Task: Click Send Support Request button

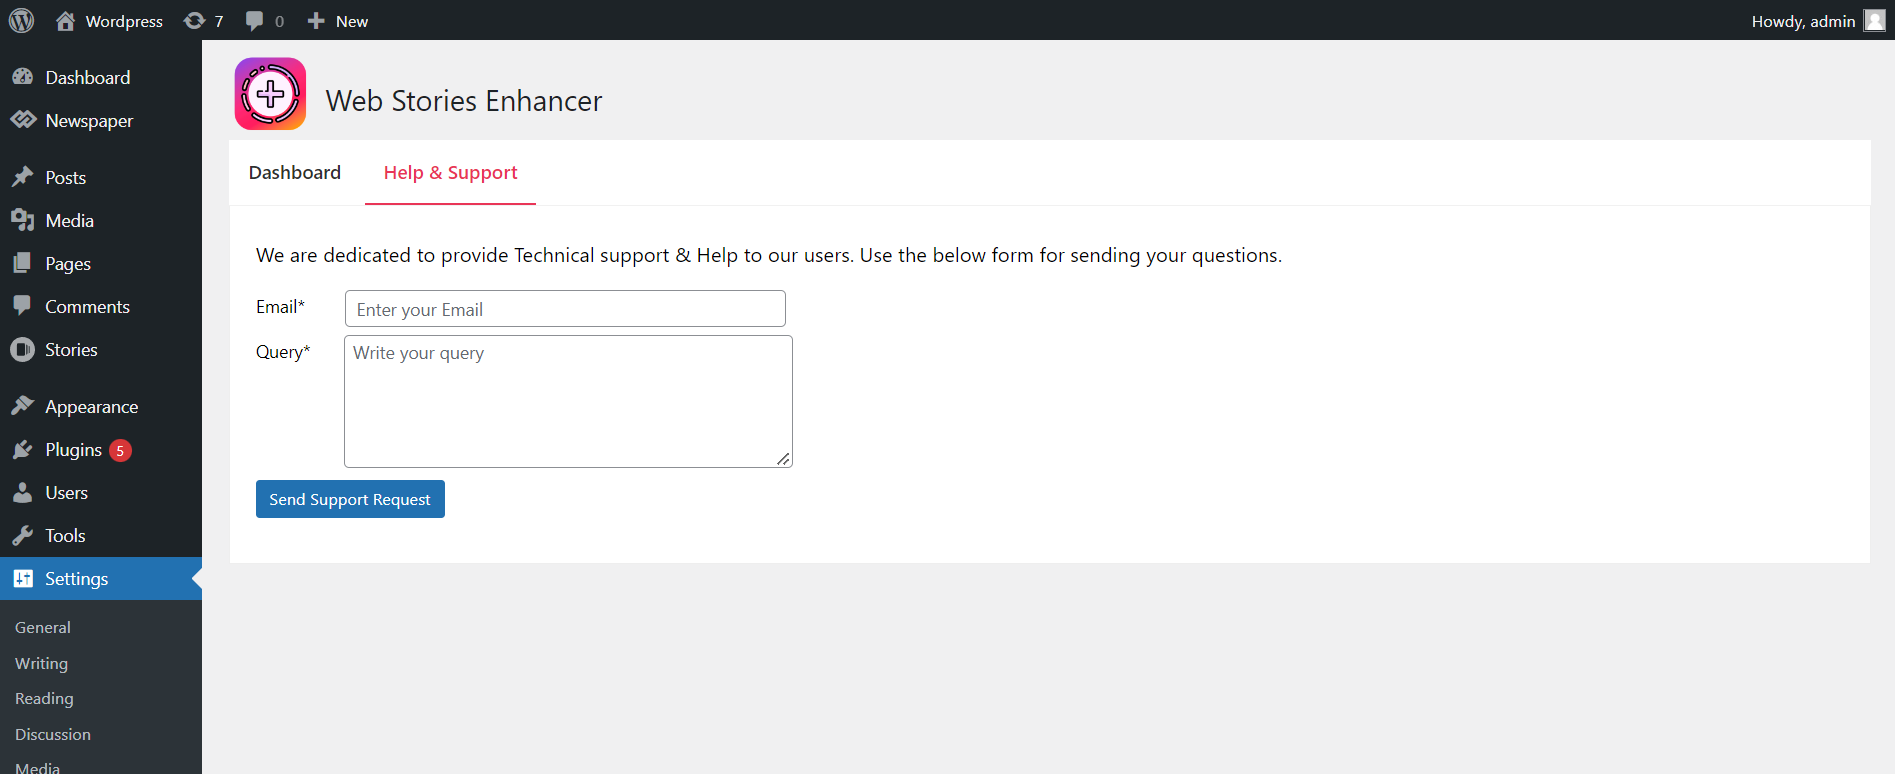Action: tap(350, 499)
